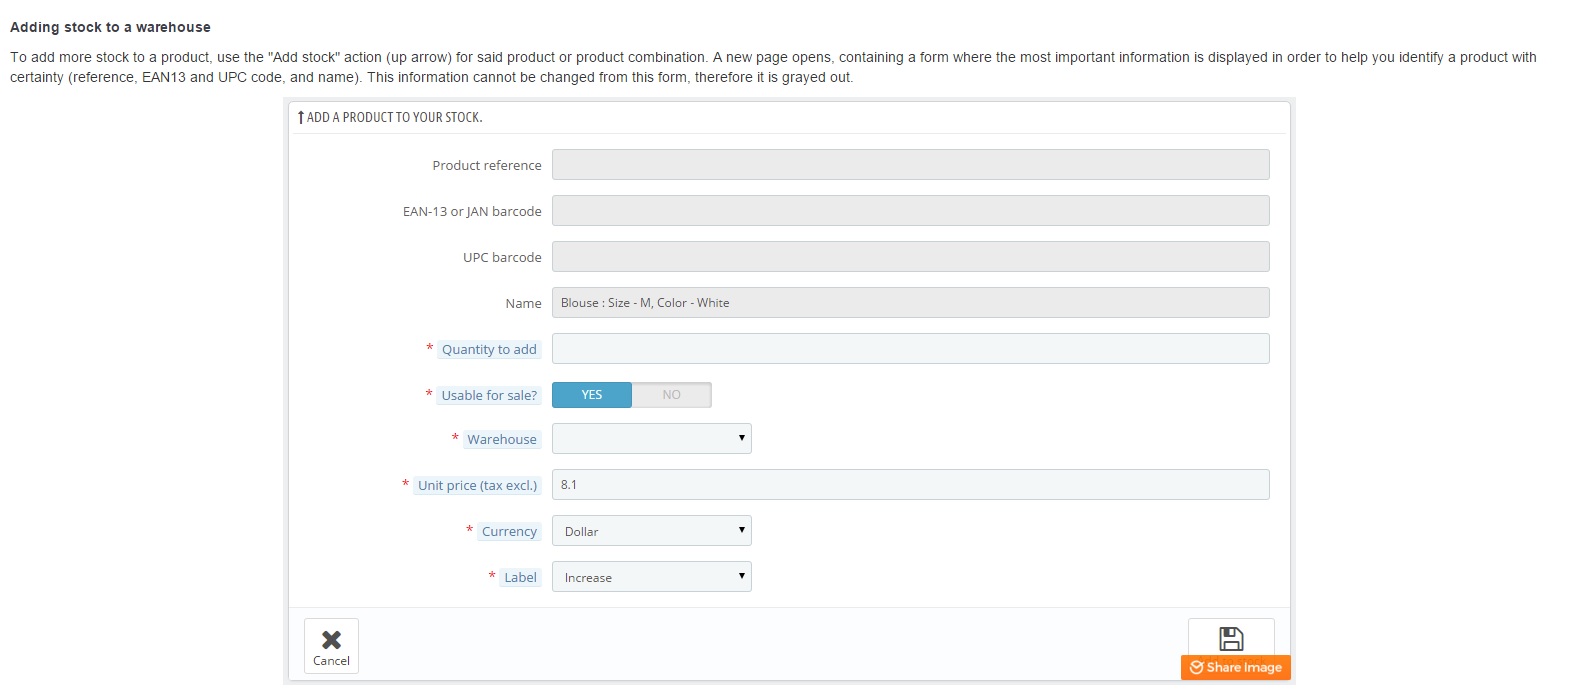
Task: Focus the Unit price (tax excl.) field
Action: 910,485
